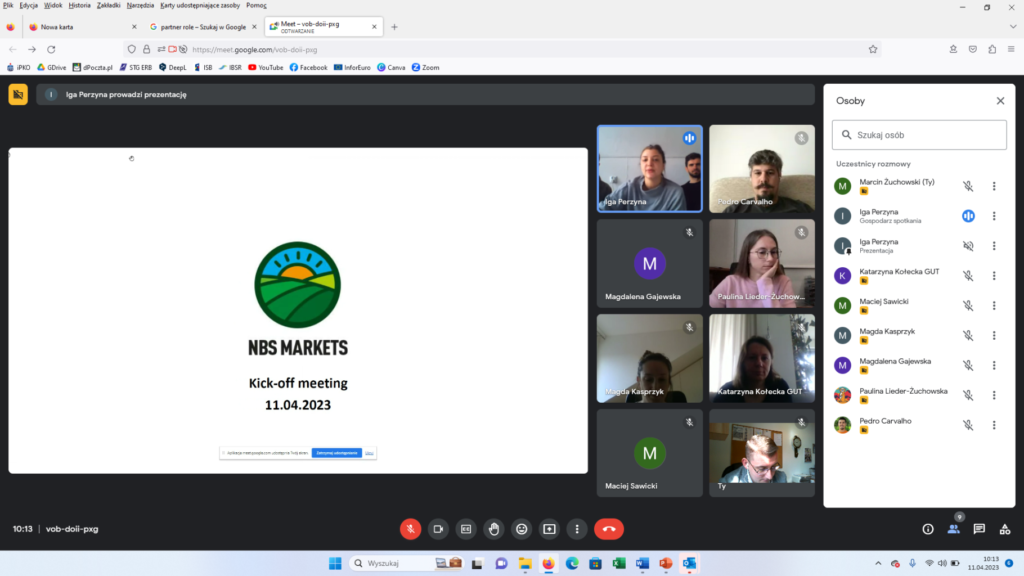Open more options three-dot menu in control bar
This screenshot has height=576, width=1024.
577,529
